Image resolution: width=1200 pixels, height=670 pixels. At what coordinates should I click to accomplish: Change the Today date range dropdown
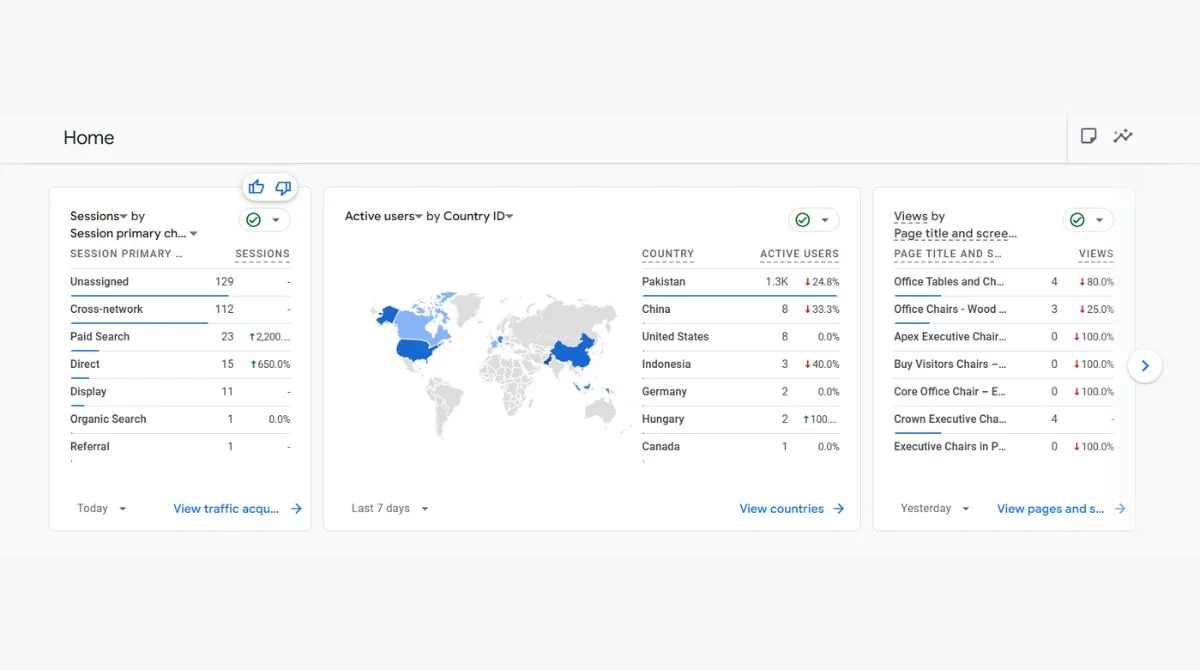(102, 508)
